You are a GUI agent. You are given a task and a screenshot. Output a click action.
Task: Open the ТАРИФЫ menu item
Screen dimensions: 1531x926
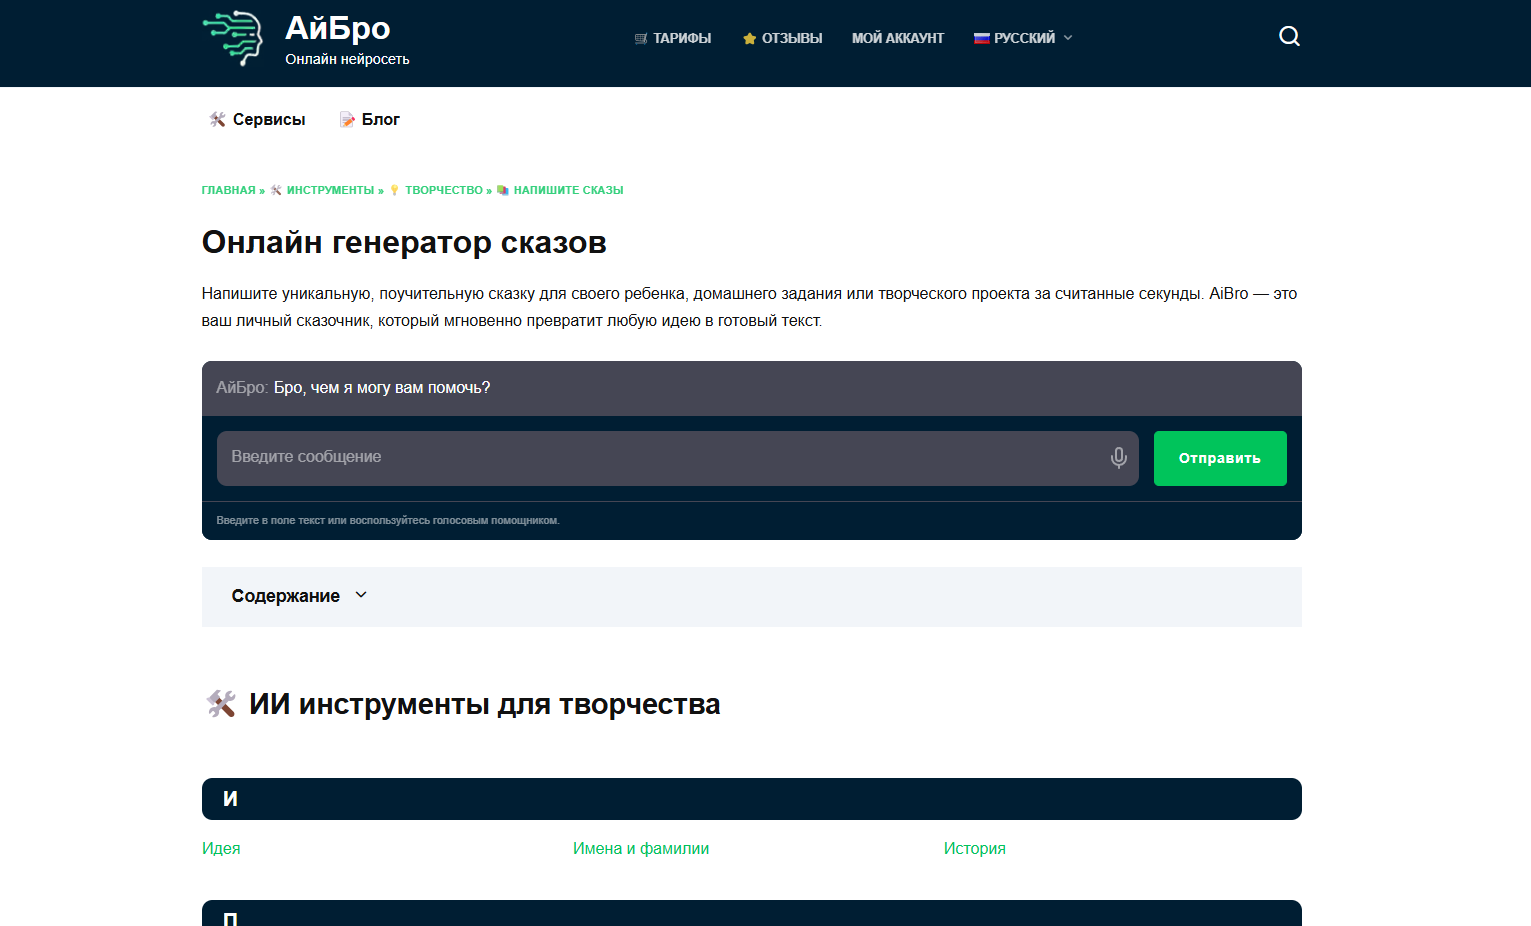click(x=682, y=38)
